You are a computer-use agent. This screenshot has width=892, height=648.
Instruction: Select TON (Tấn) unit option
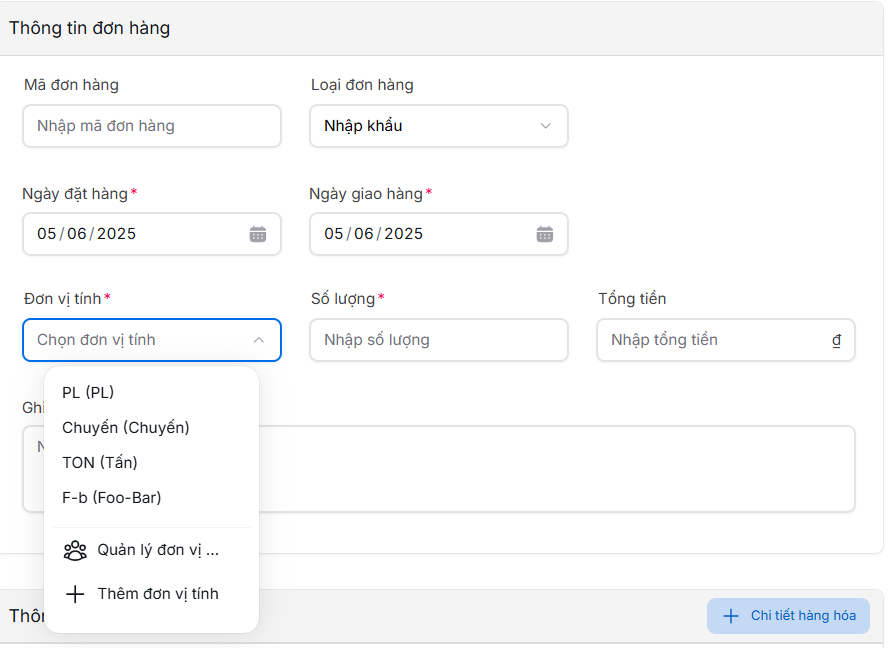click(100, 462)
